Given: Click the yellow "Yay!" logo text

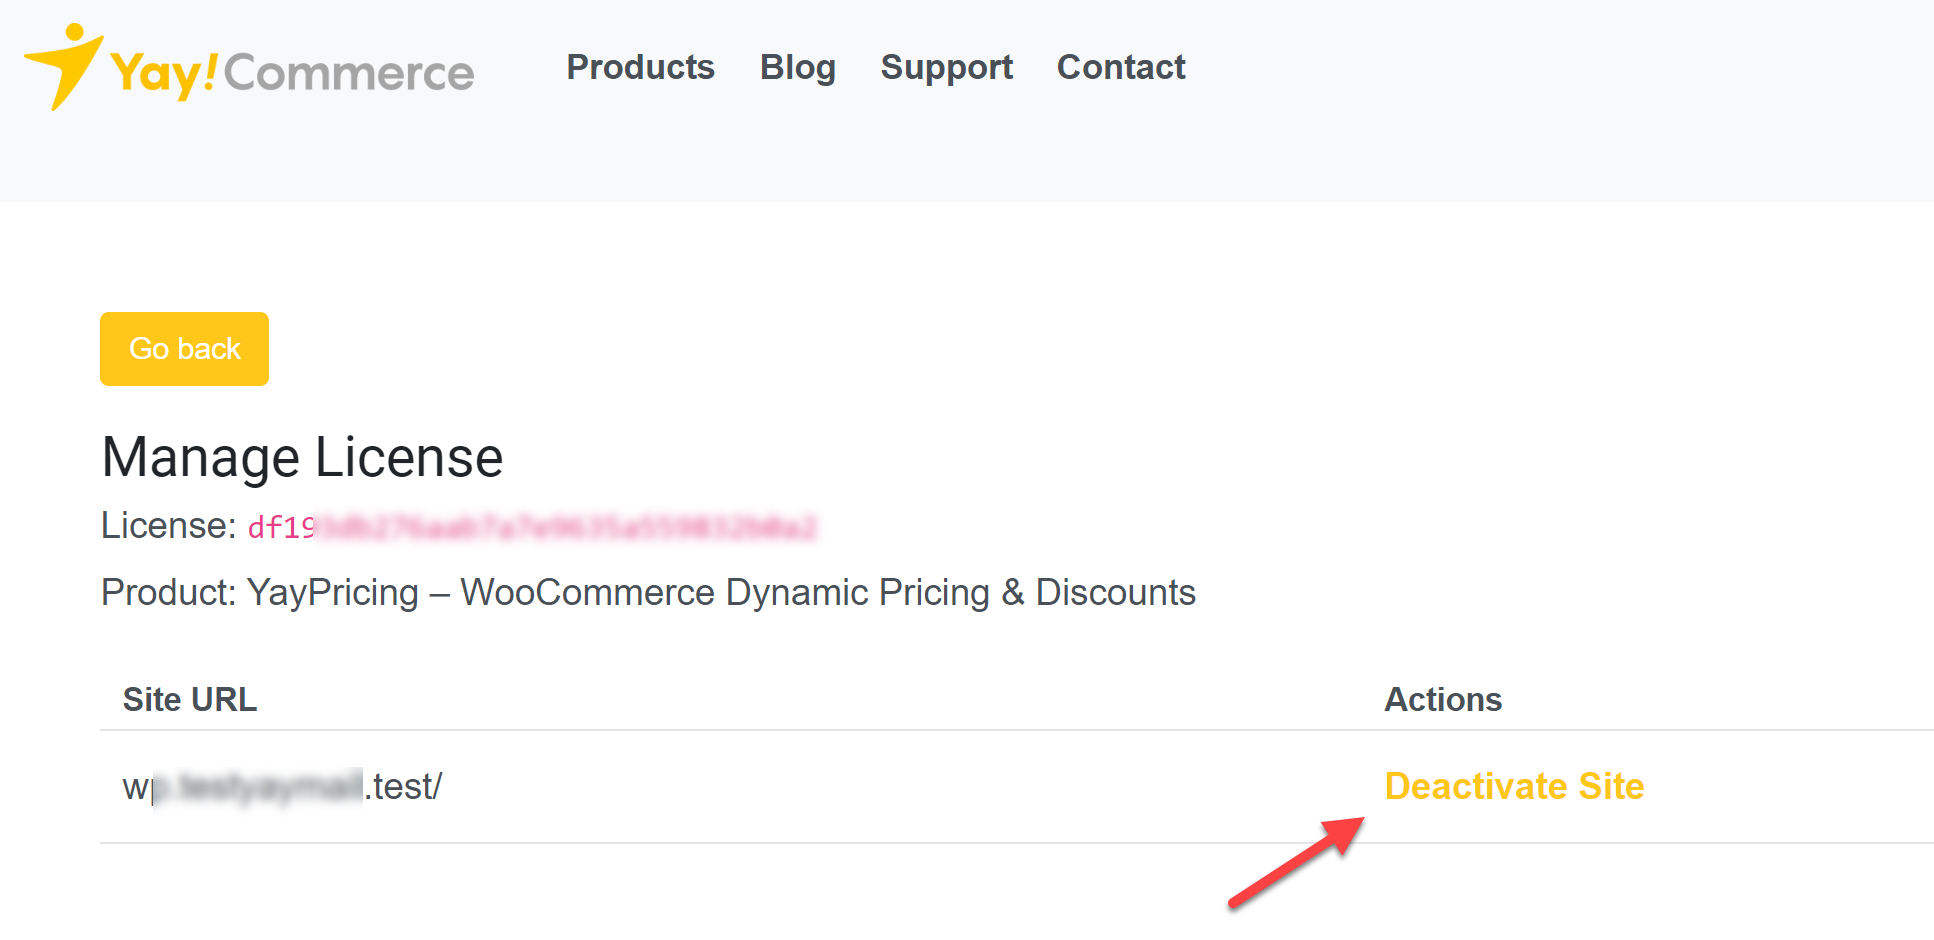Looking at the screenshot, I should pyautogui.click(x=163, y=73).
